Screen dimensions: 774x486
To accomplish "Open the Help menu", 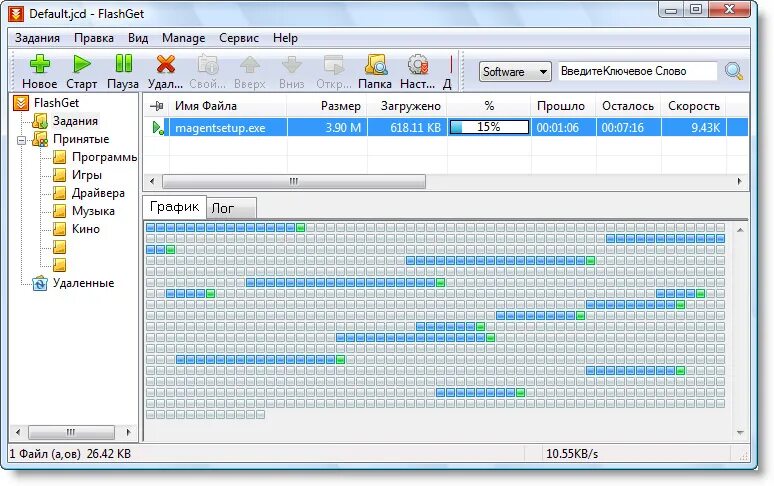I will tap(285, 38).
